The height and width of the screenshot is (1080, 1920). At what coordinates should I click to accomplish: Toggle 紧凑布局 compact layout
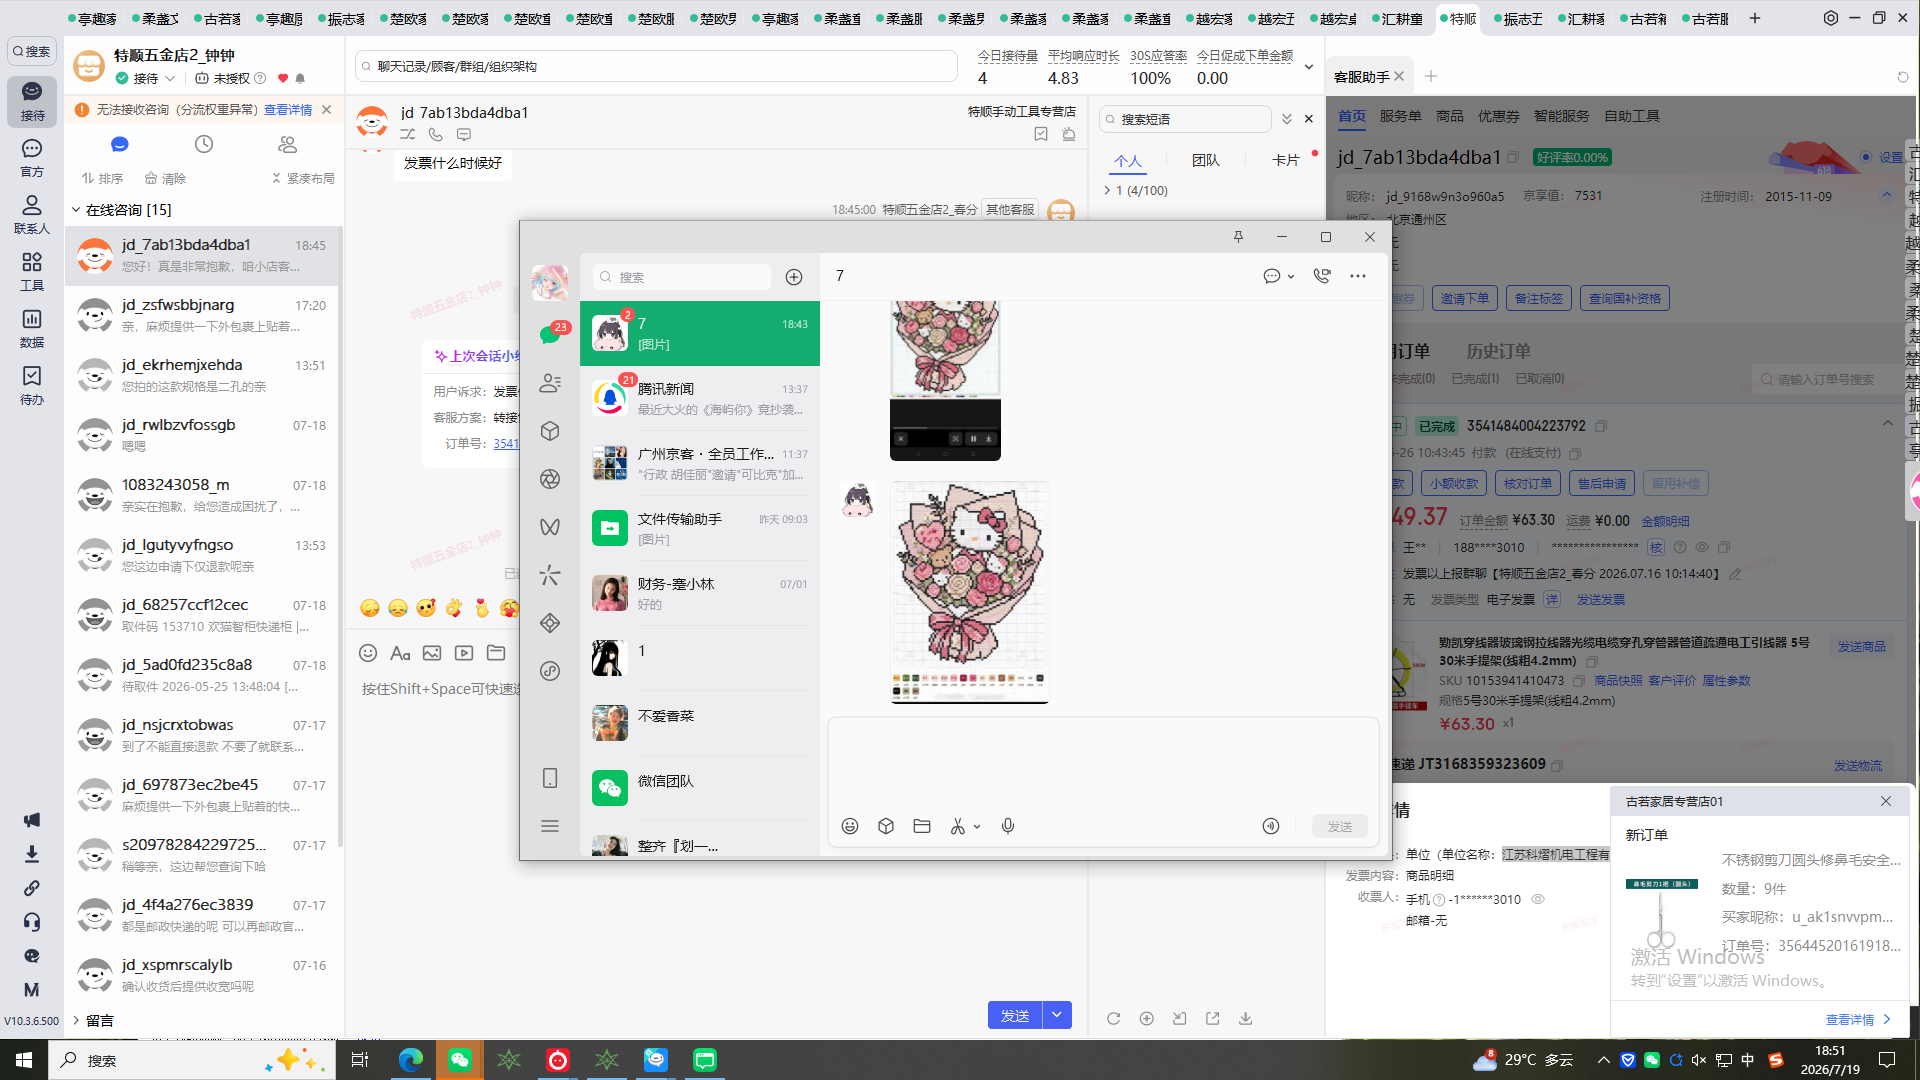point(303,178)
